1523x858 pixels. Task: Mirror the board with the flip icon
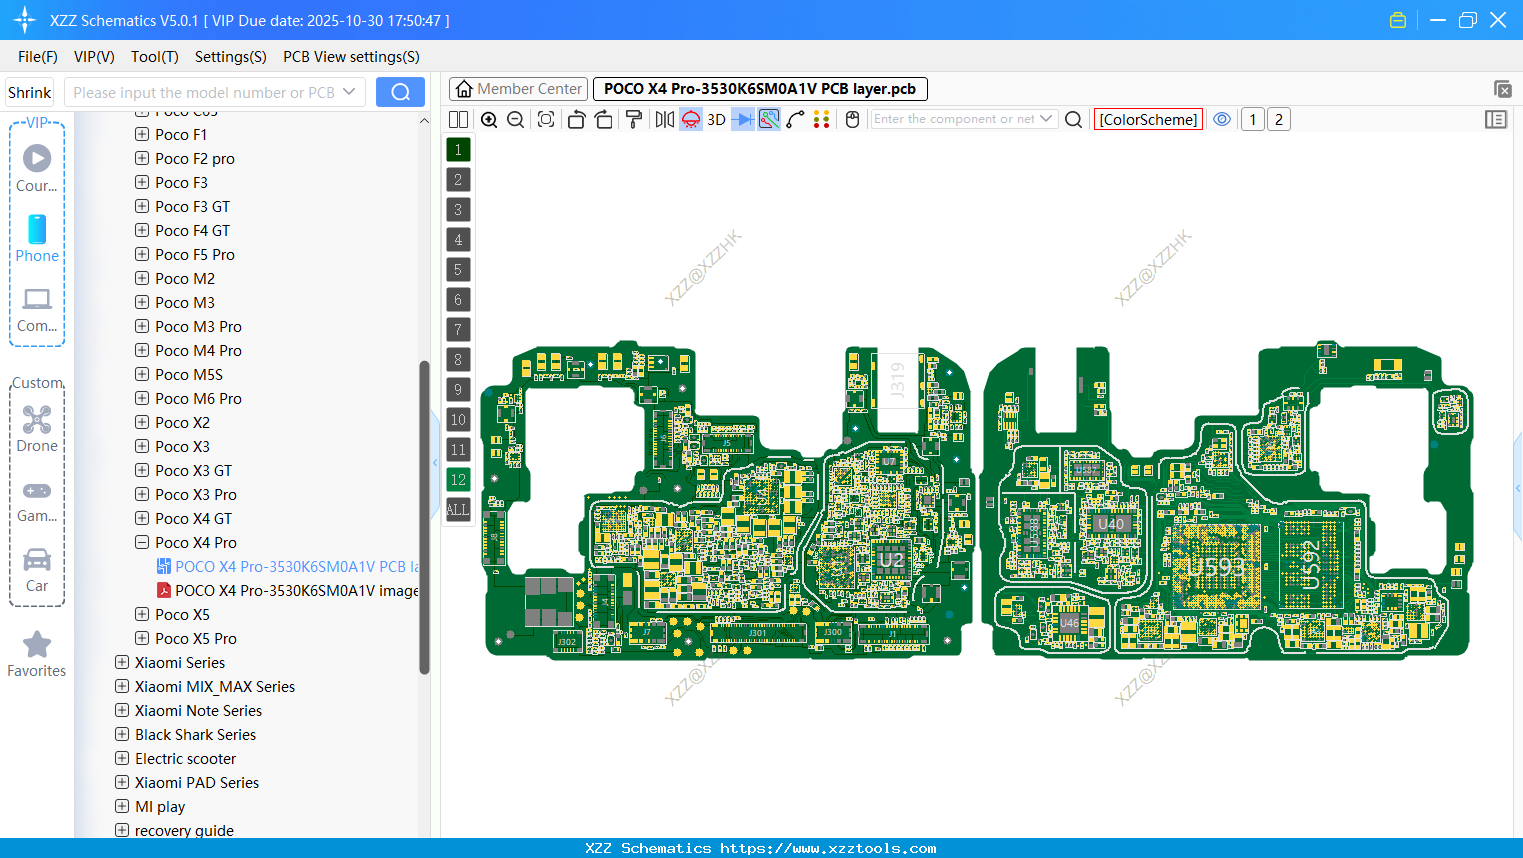point(665,119)
